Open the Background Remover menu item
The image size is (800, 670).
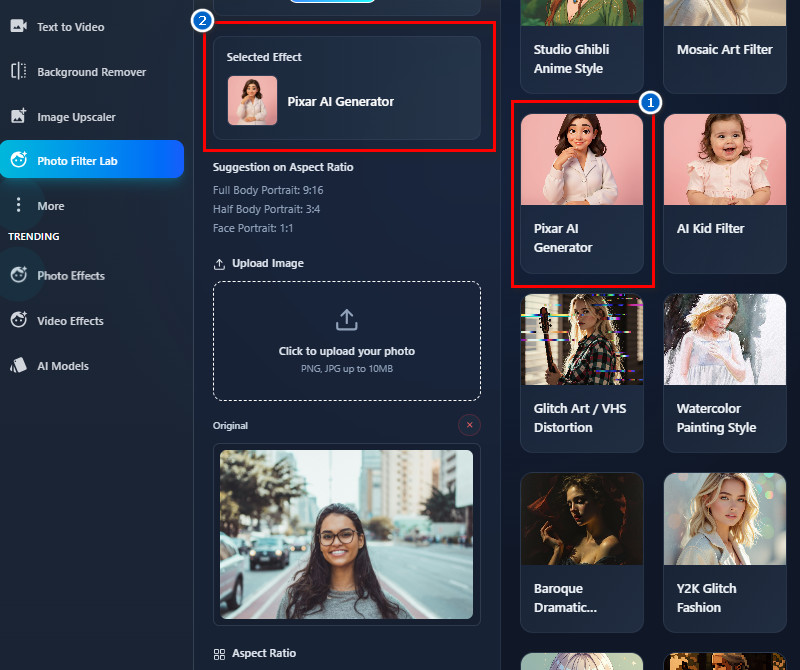click(91, 72)
